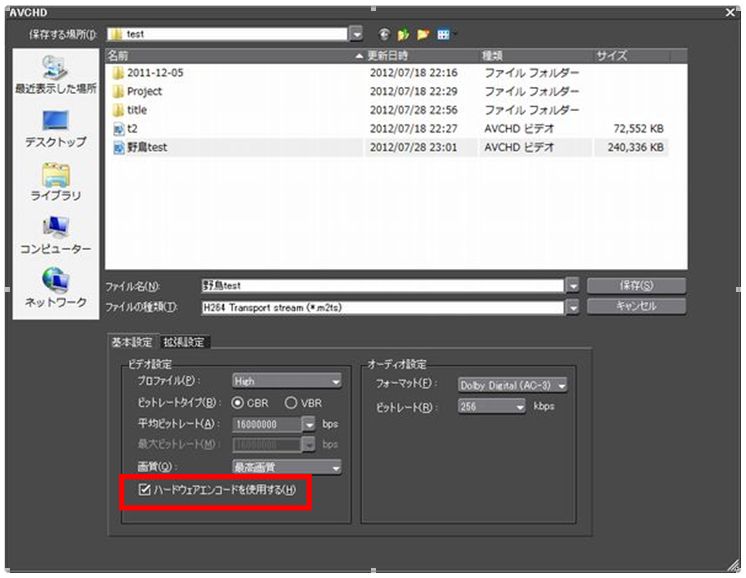Expand the ファイル名 dropdown arrow
Viewport: 746px width, 578px height.
pyautogui.click(x=573, y=285)
